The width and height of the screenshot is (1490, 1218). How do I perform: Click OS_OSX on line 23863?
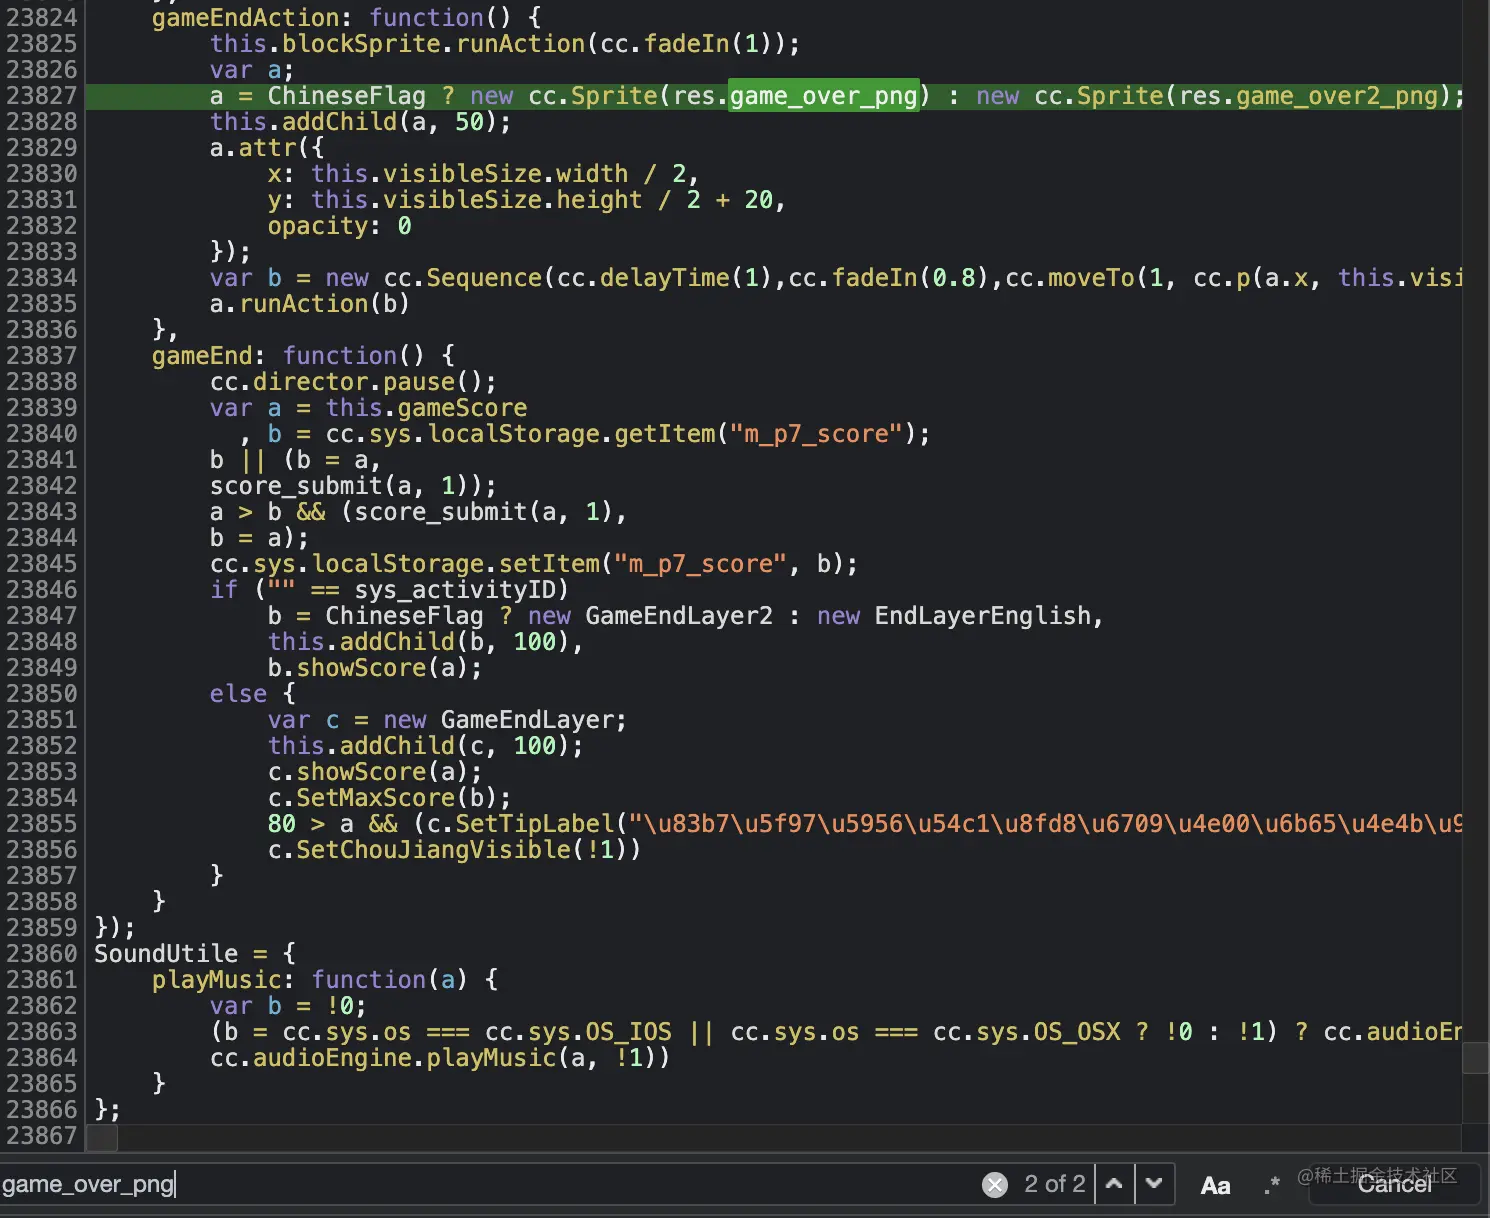1077,1032
